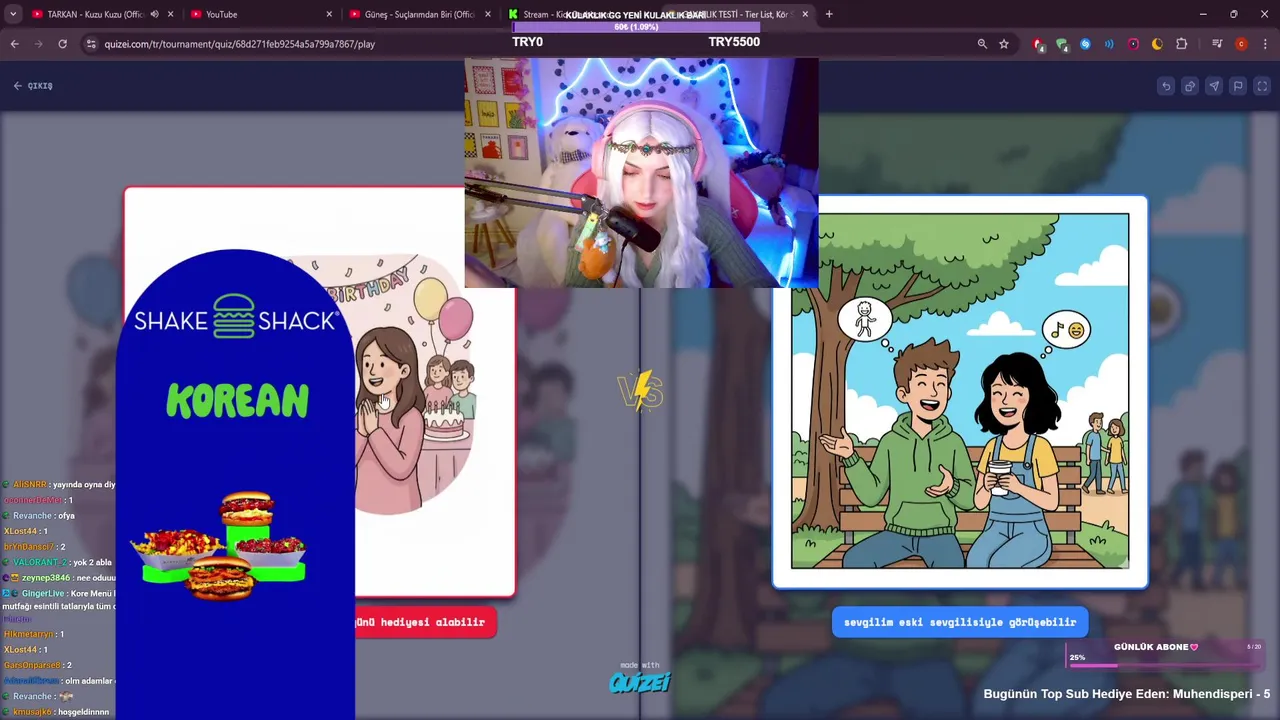Open the red extension with badge 4

[x=1038, y=44]
